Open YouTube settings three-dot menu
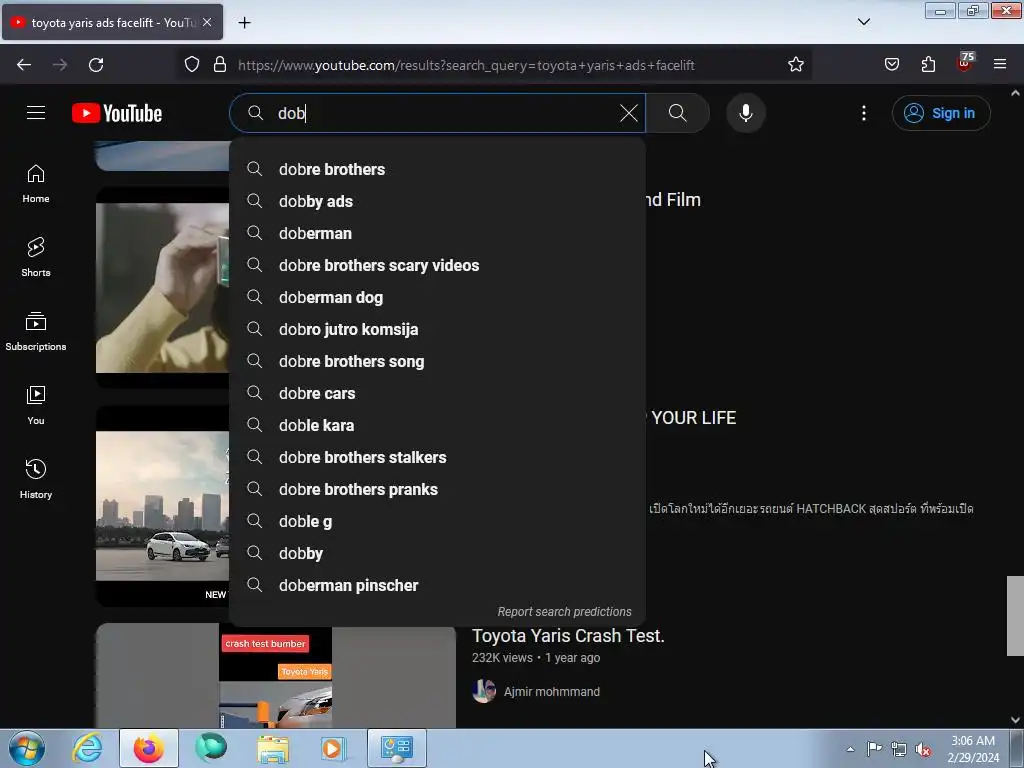Viewport: 1024px width, 768px height. point(863,113)
